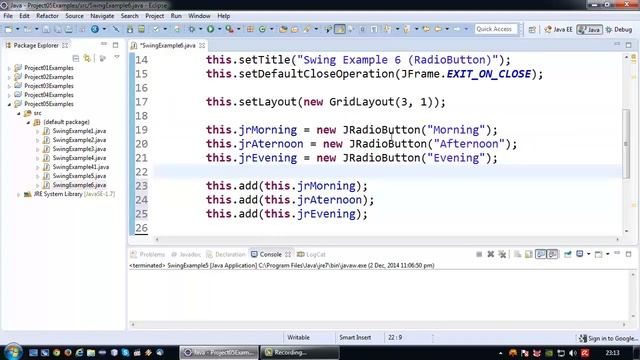
Task: Click the Save toolbar icon
Action: tap(46, 29)
